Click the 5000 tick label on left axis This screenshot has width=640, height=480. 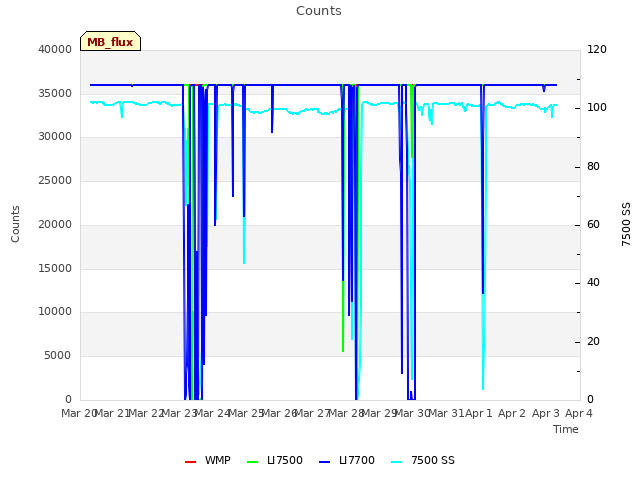(58, 356)
